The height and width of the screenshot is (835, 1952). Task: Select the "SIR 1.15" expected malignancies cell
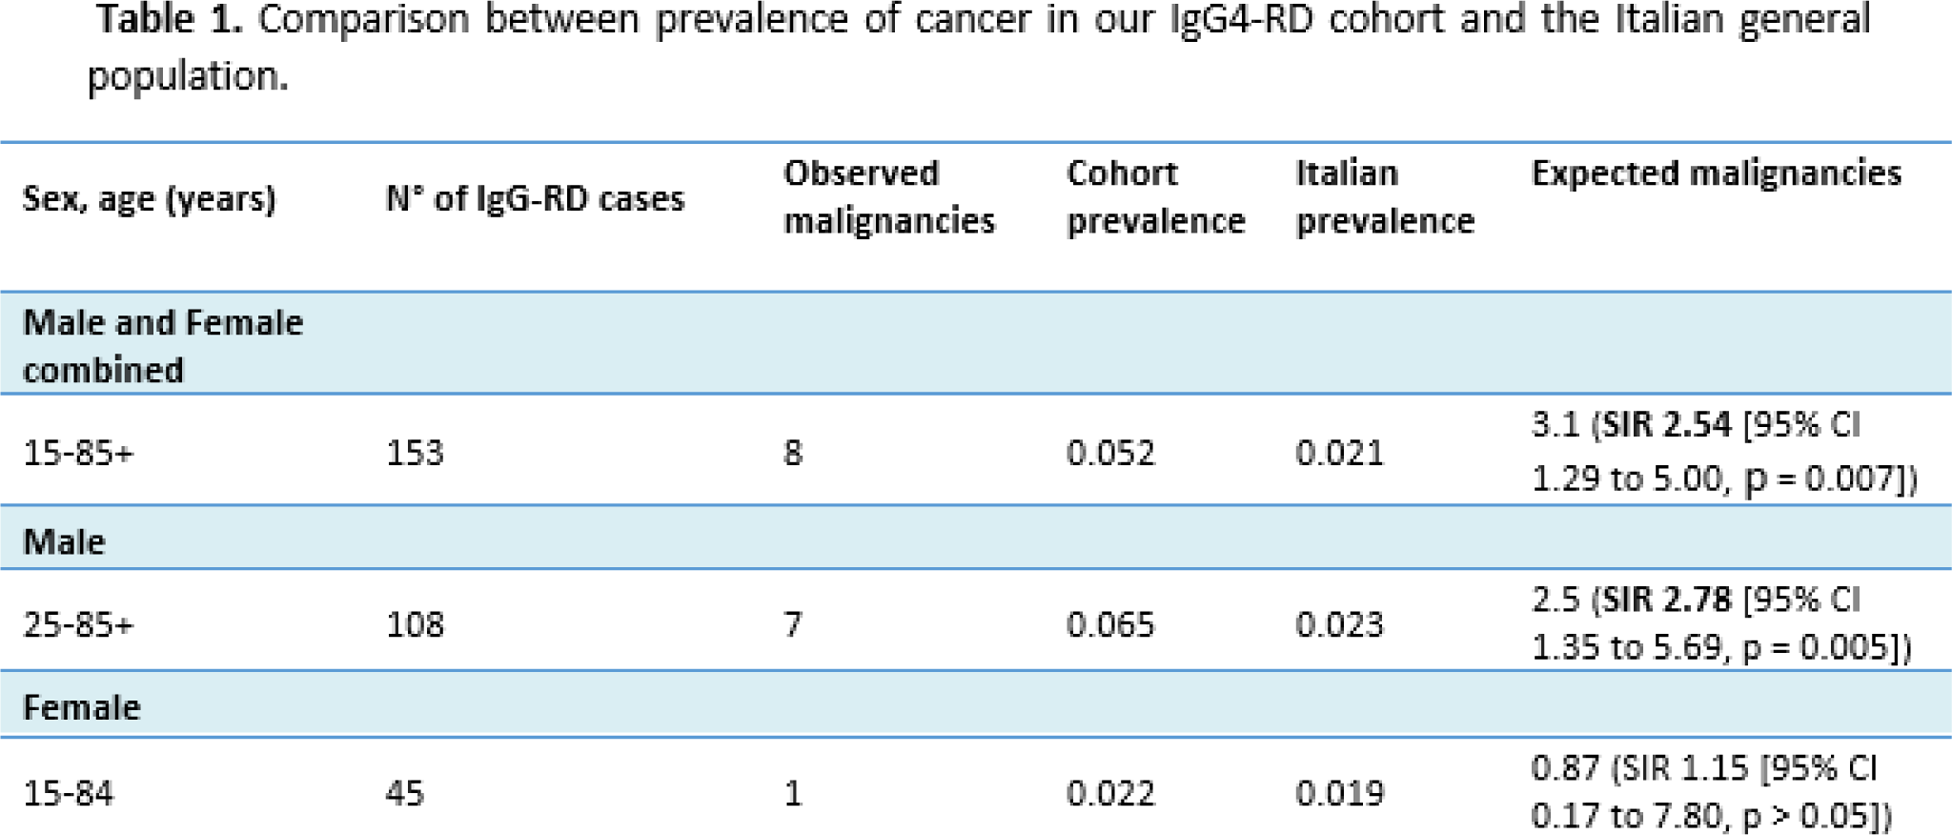1710,792
